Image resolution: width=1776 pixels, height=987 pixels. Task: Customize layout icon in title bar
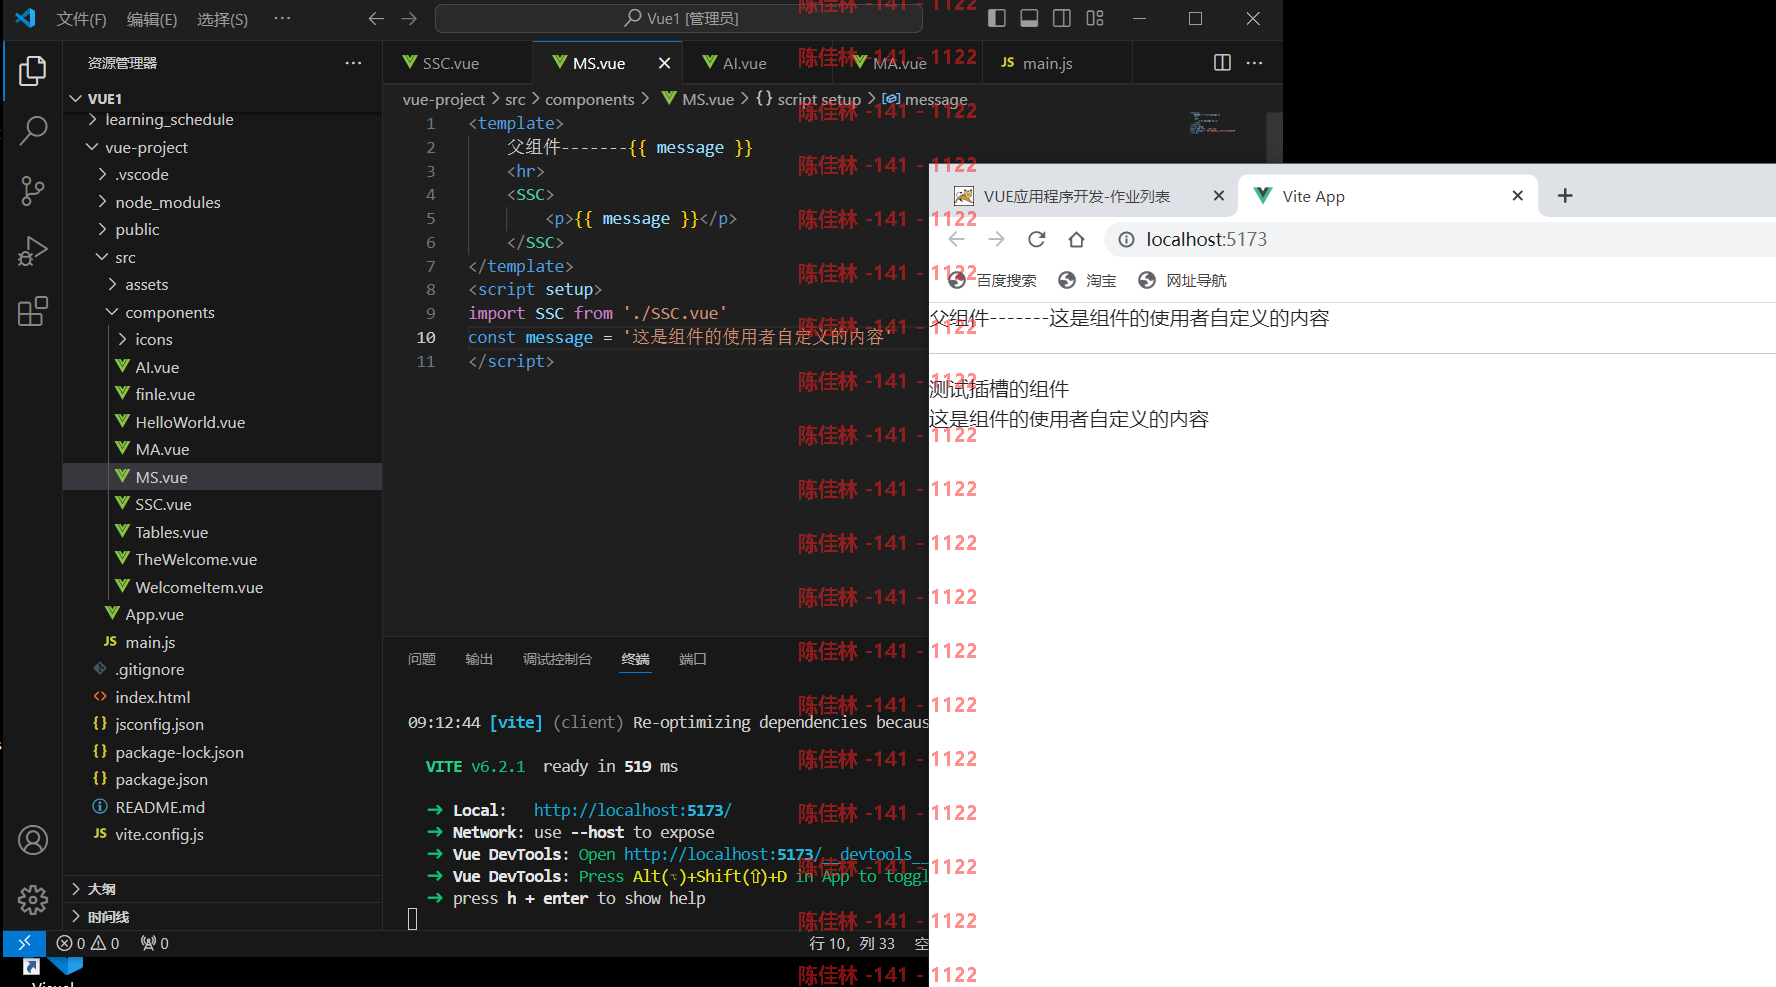click(1095, 18)
